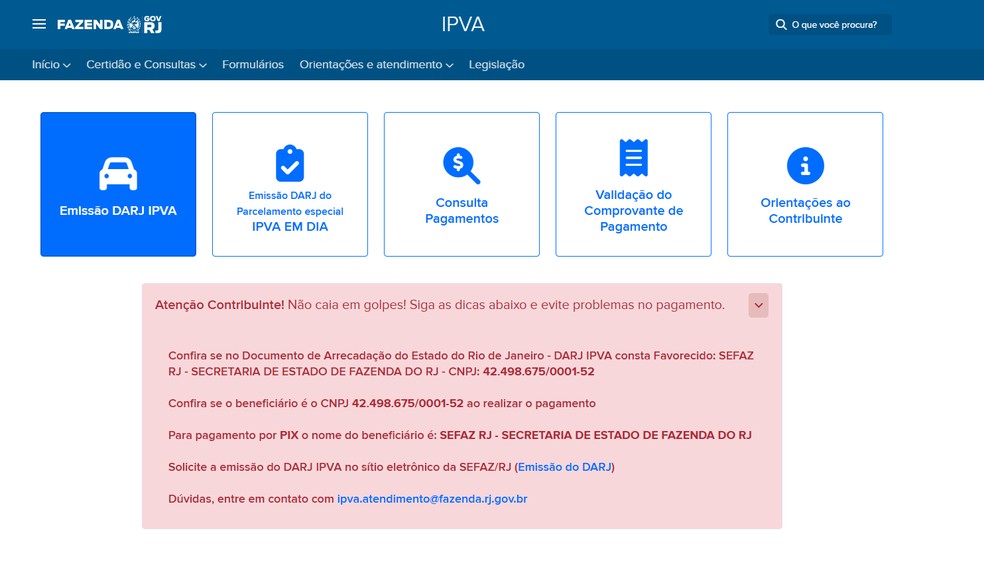Click the car icon for Emissão DARJ IPVA

coord(118,173)
